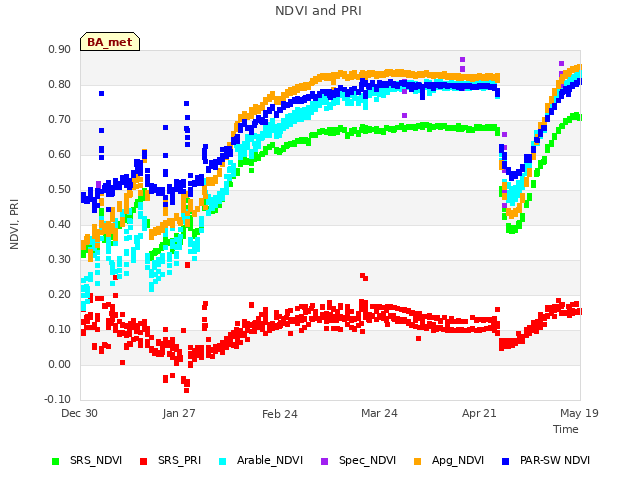Screen dimensions: 640x480
Task: Click the Apr 21 x-axis tick label
Action: click(x=479, y=413)
